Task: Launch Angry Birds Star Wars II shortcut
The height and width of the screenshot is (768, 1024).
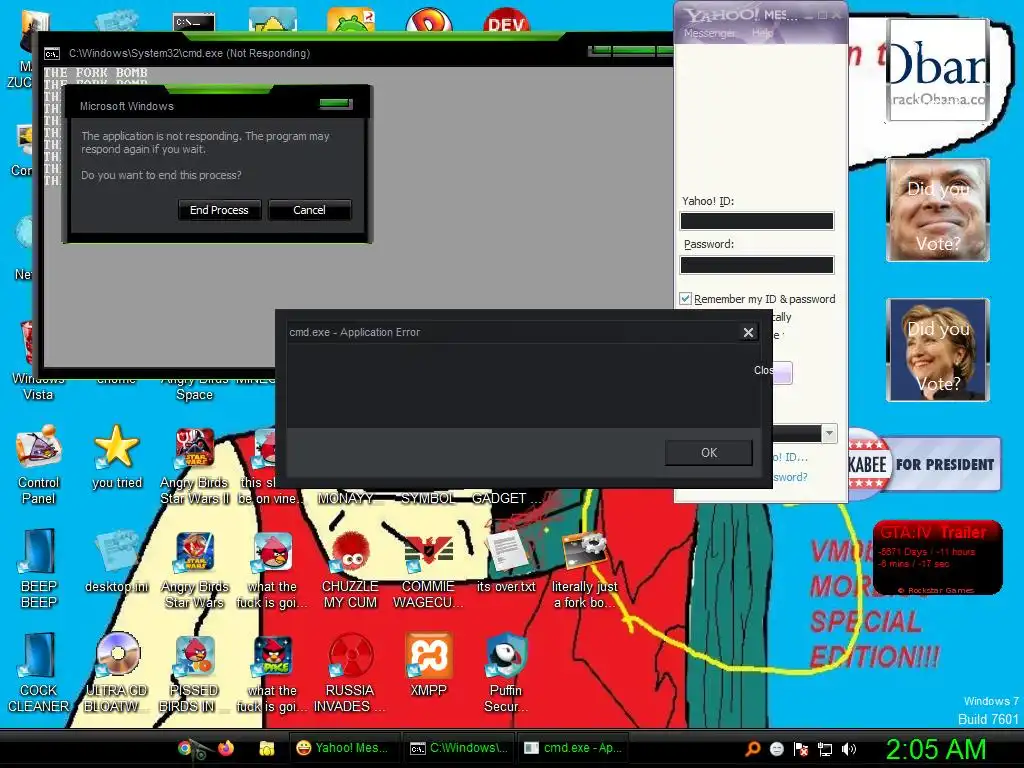Action: [195, 465]
